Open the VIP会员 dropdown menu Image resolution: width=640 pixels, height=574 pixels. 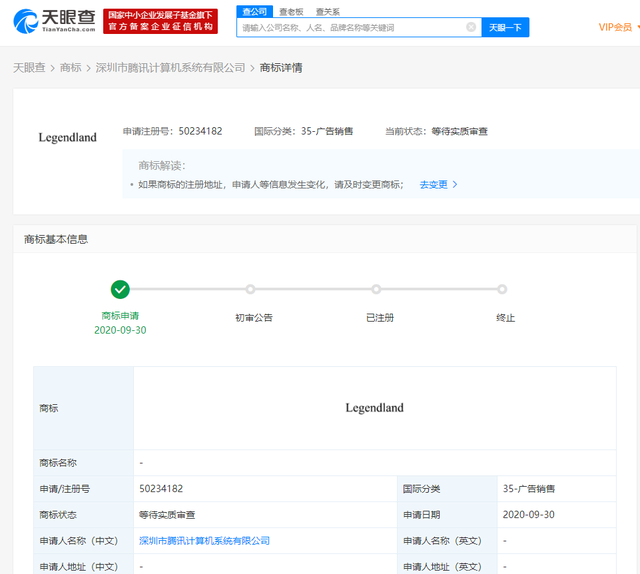617,27
